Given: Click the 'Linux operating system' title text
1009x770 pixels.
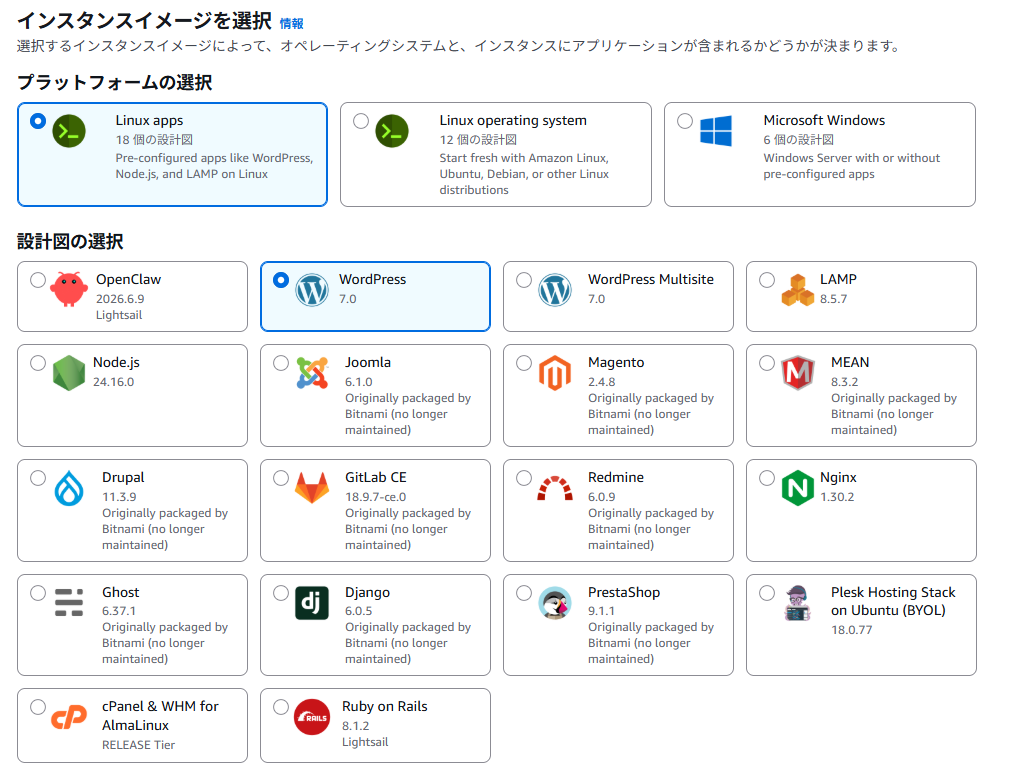Looking at the screenshot, I should click(x=513, y=120).
